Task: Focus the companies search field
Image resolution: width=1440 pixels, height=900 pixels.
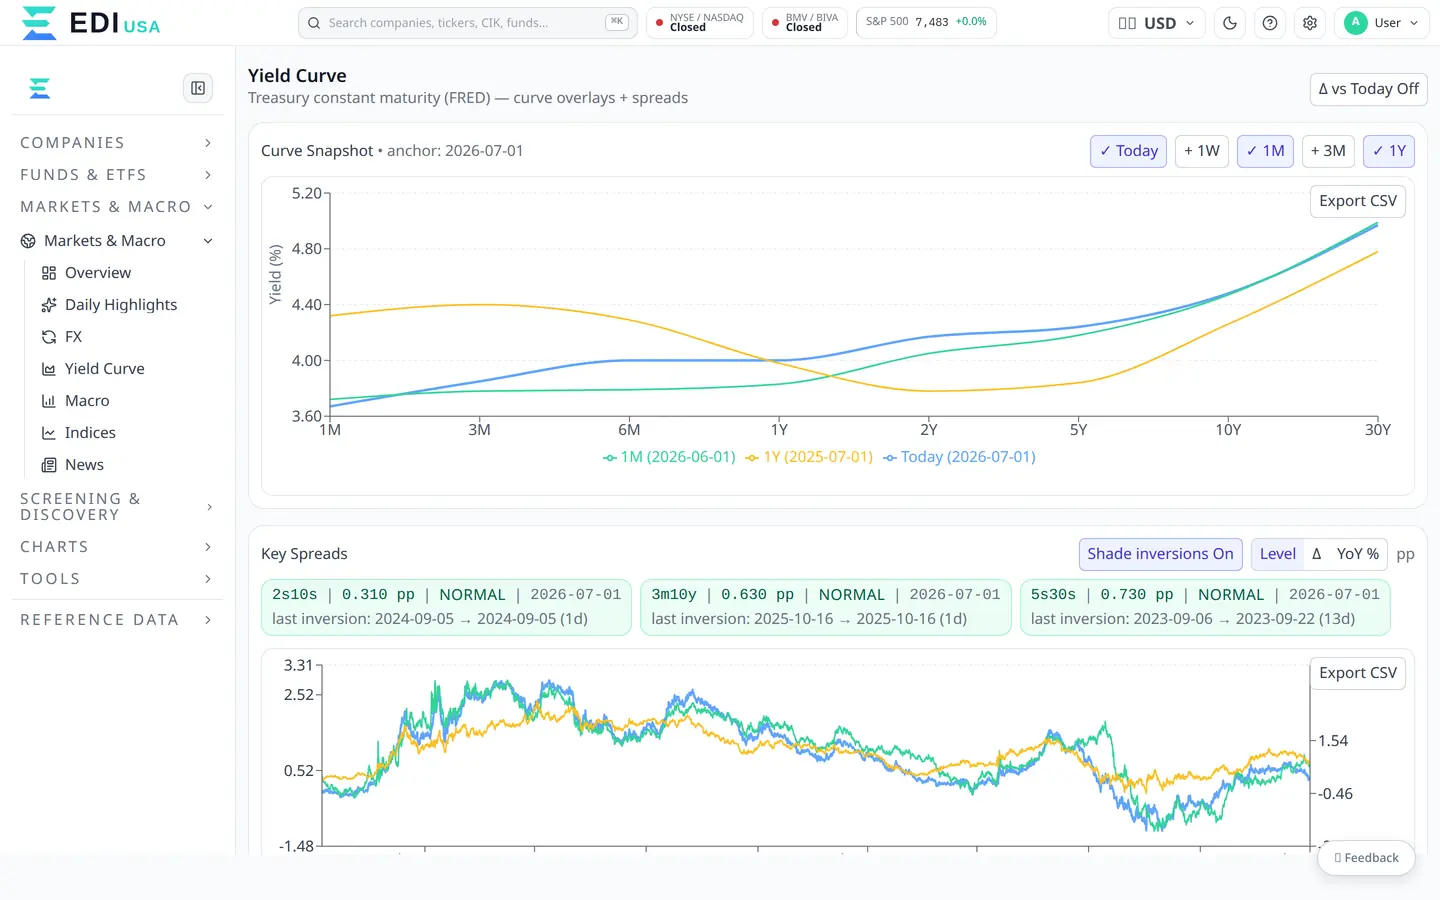Action: click(467, 23)
